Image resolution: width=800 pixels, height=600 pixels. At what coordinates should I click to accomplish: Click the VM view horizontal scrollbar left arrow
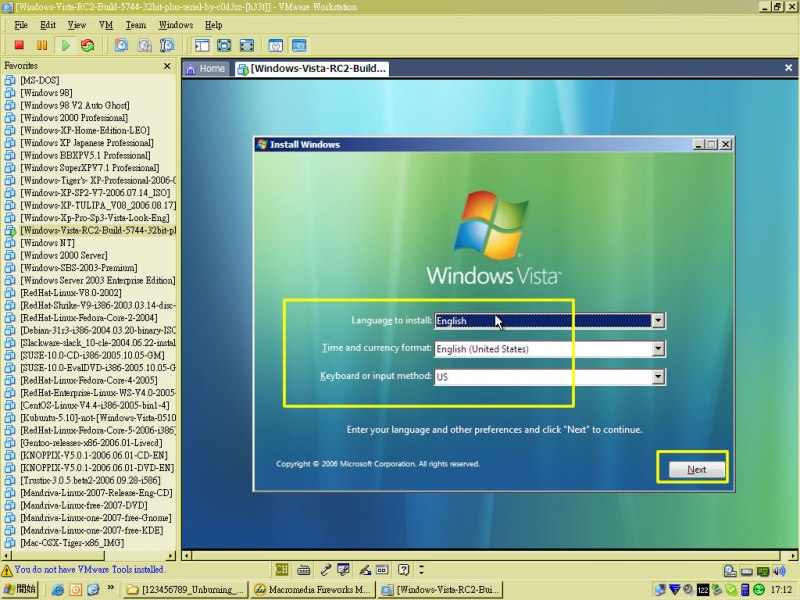[187, 555]
